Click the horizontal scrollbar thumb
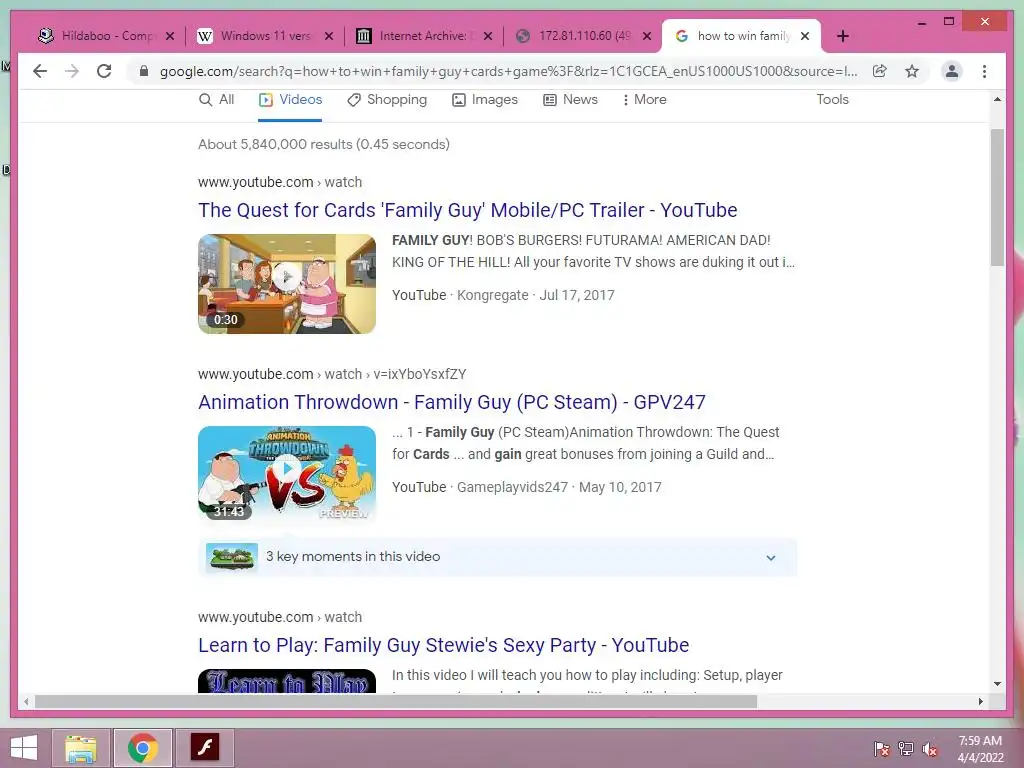 click(396, 702)
